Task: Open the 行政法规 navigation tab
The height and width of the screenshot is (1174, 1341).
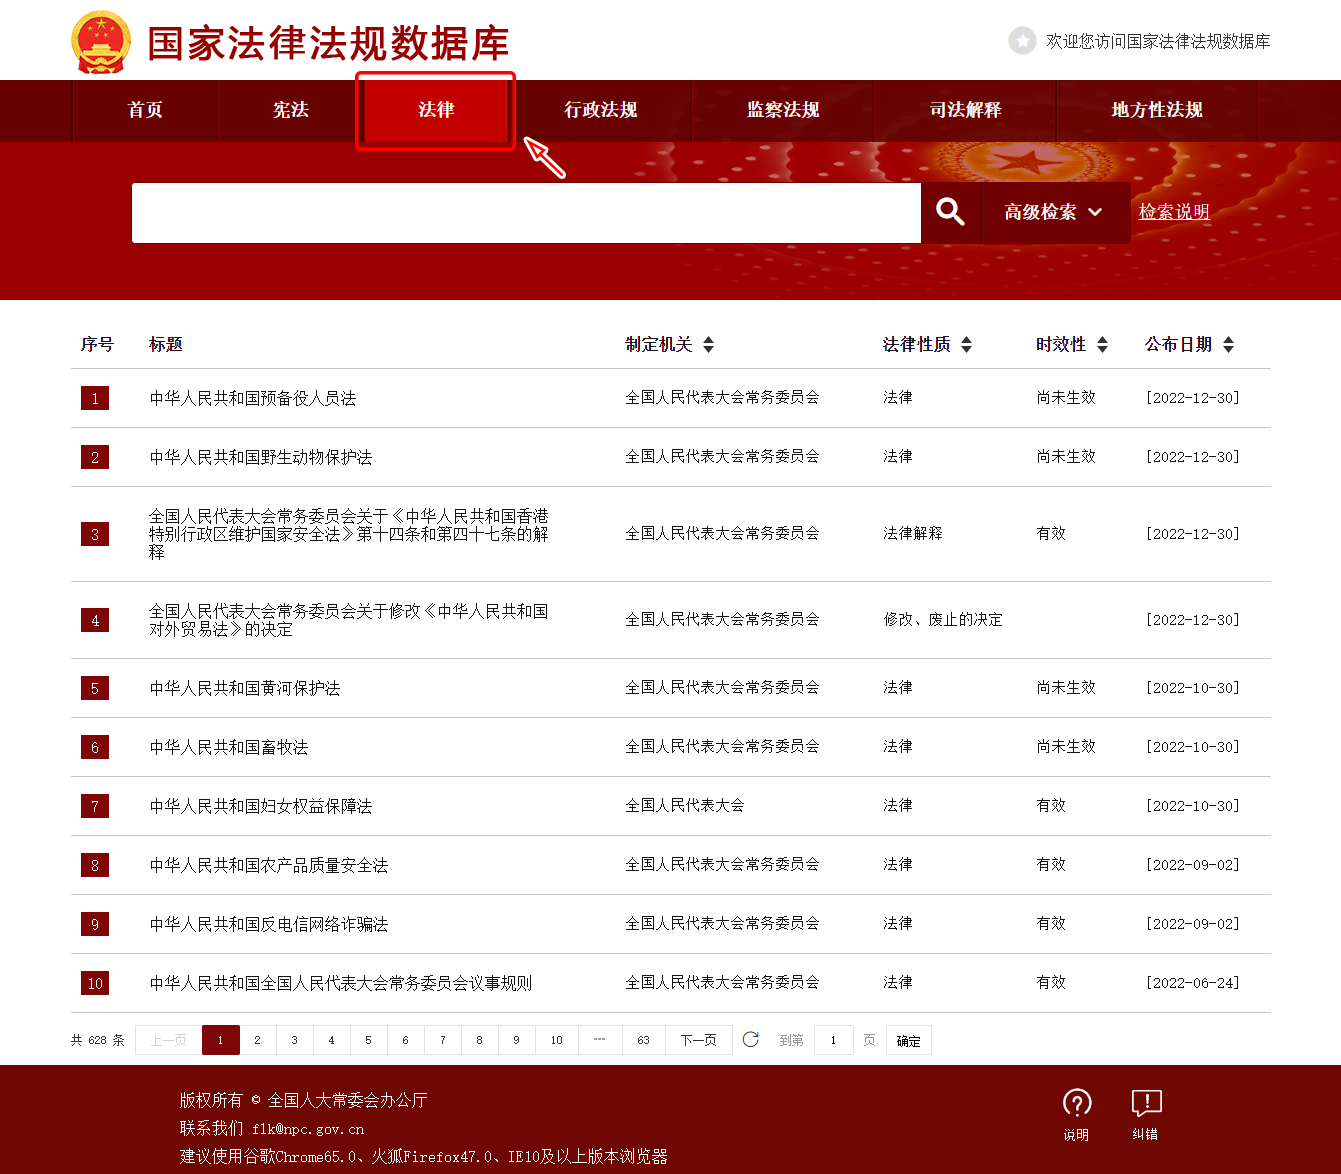Action: 601,110
